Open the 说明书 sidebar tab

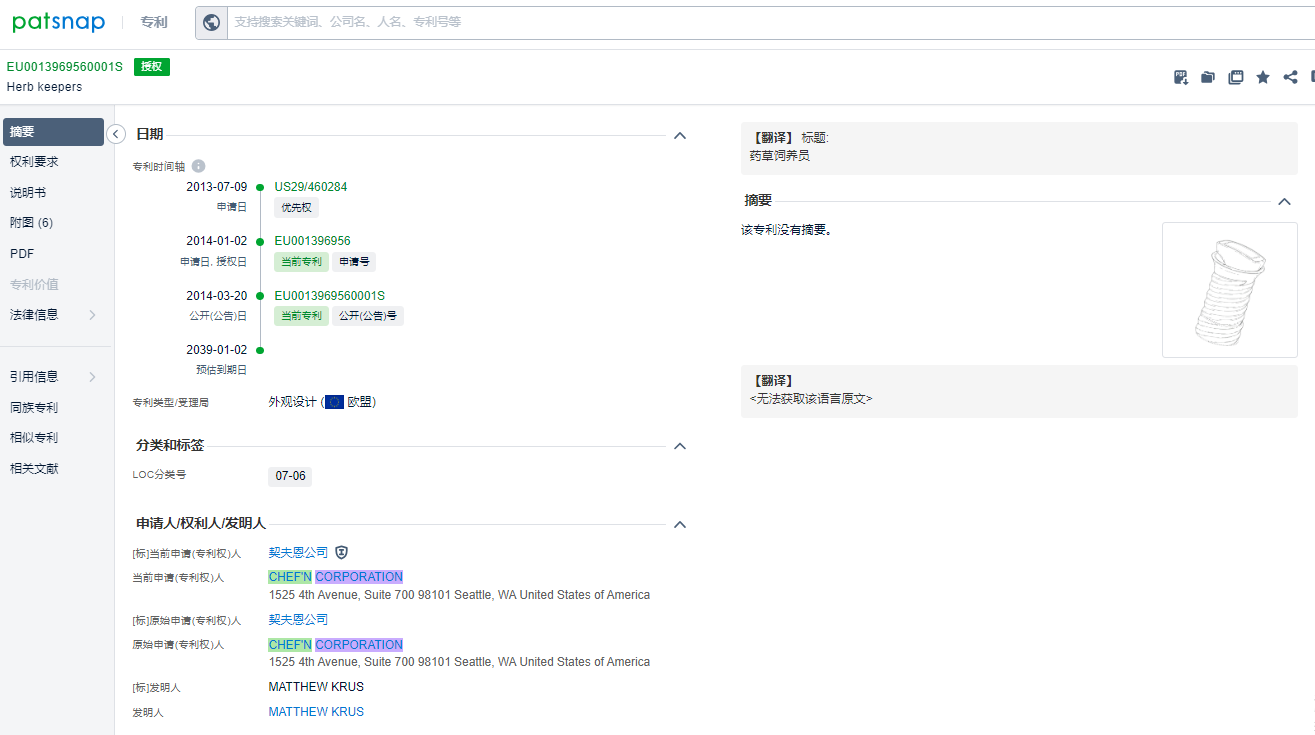(28, 193)
